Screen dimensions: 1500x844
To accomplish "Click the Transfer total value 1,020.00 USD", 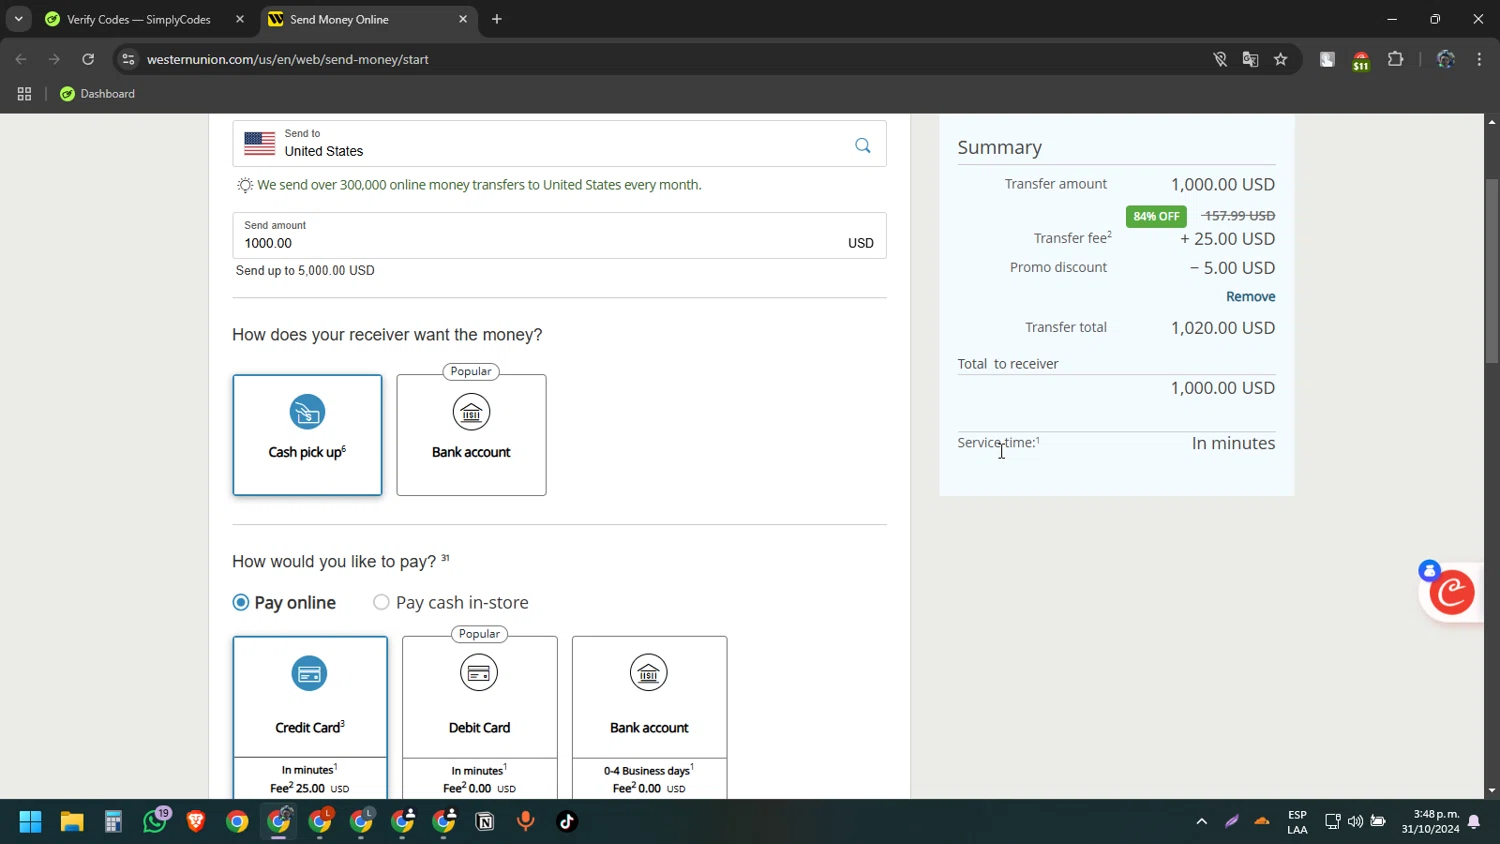I will click(1223, 328).
